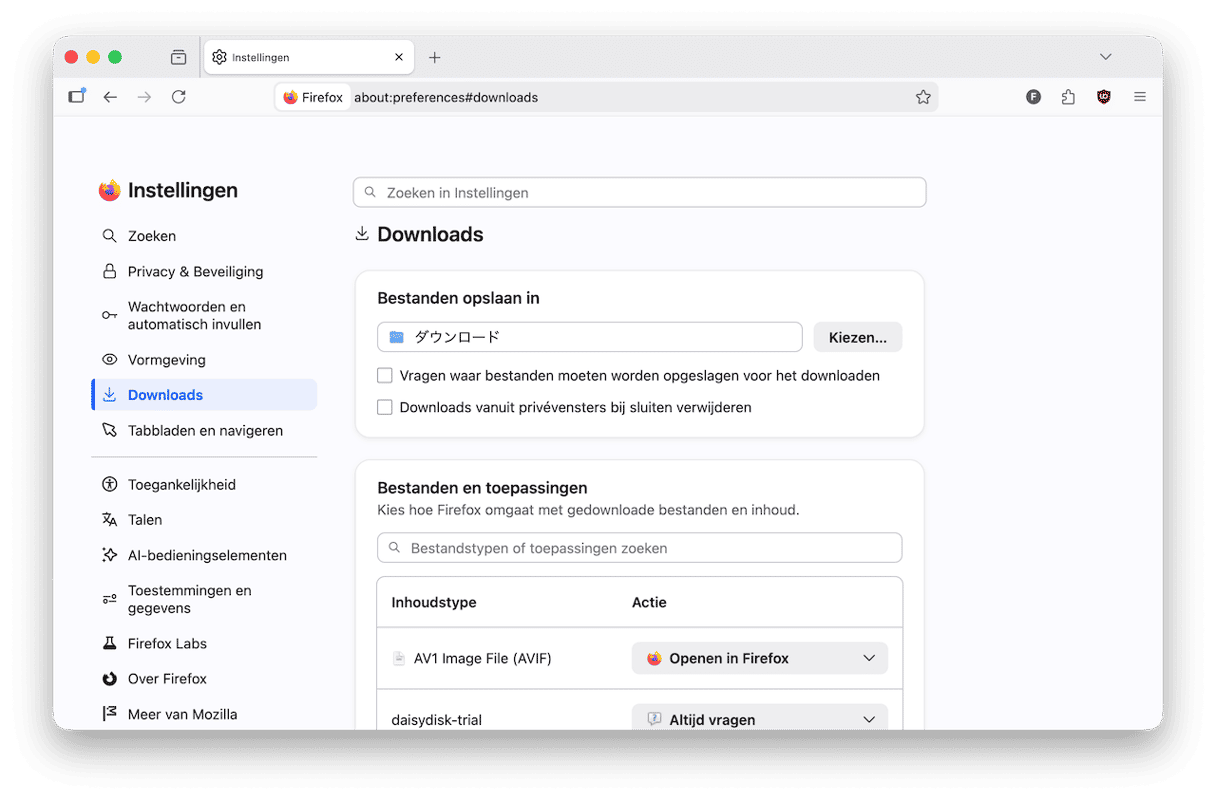
Task: Sort by Inhoudstype column header
Action: tap(434, 602)
